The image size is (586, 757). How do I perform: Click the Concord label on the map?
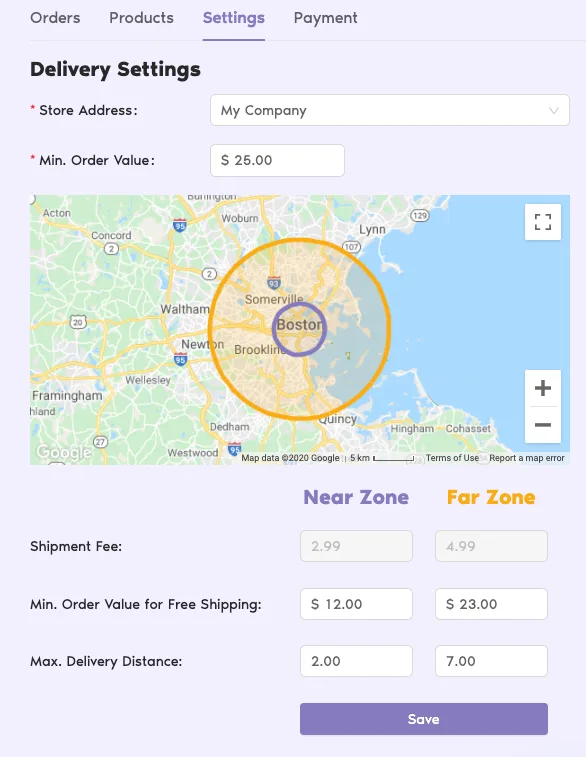111,235
